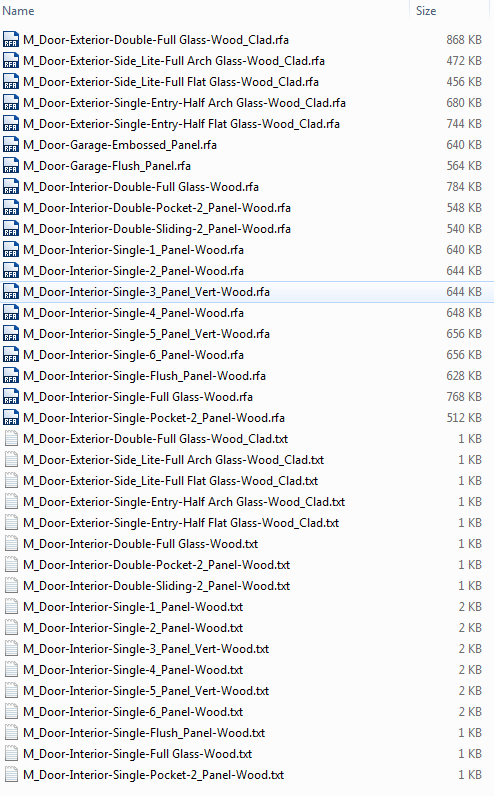Select file name M_Door-Exterior-Side_Lite-Full Arch Glass-Wood_Clad.rfa
The image size is (494, 796).
(174, 61)
